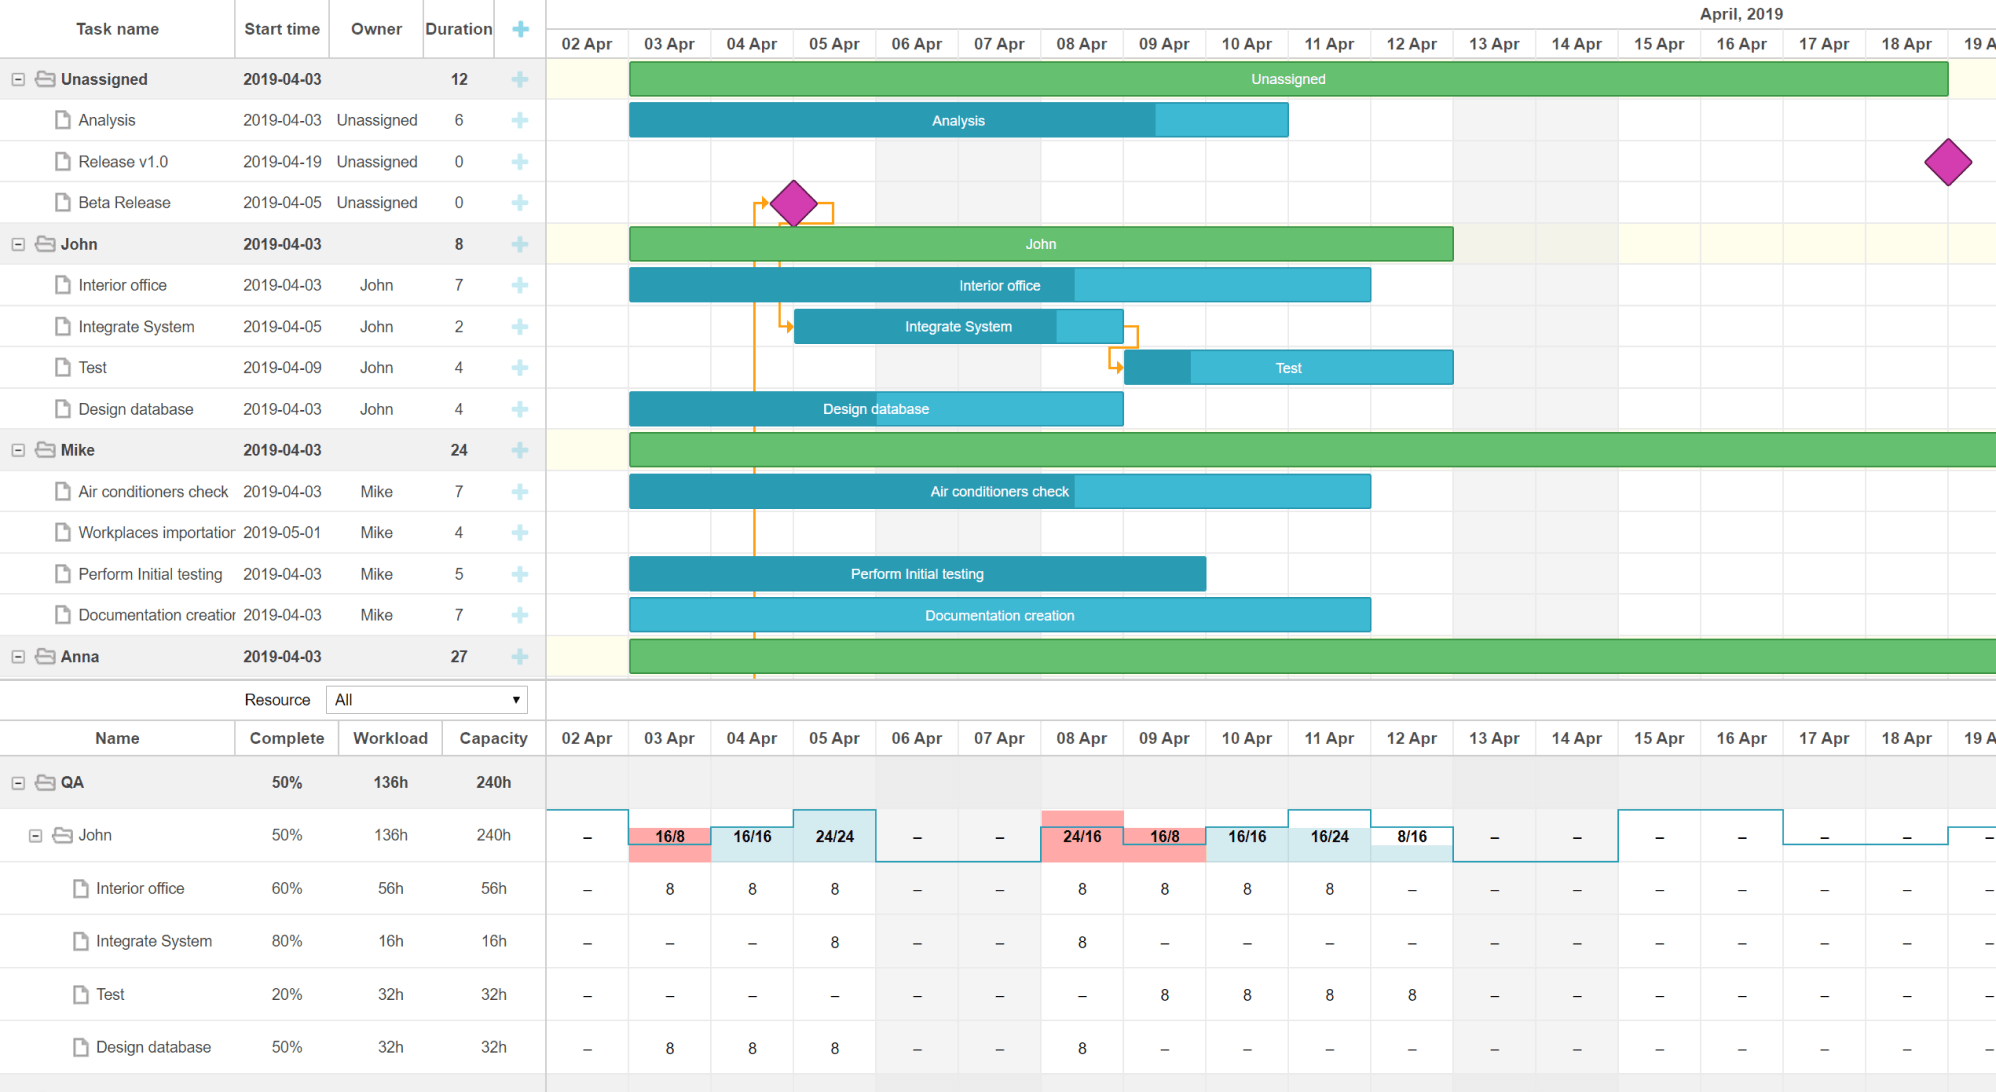Click the plus icon on the Mike row
This screenshot has height=1092, width=1996.
(x=520, y=450)
